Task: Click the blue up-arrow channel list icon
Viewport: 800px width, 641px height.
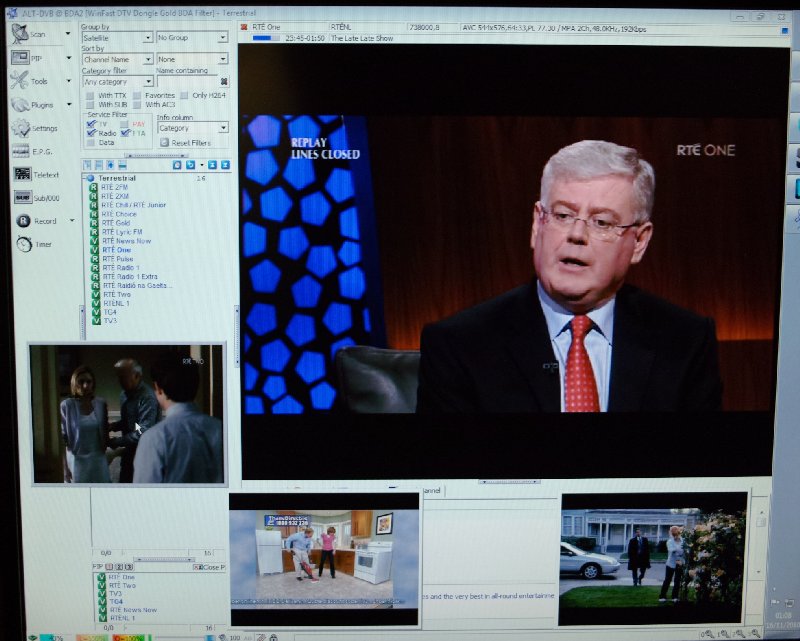Action: pos(110,165)
